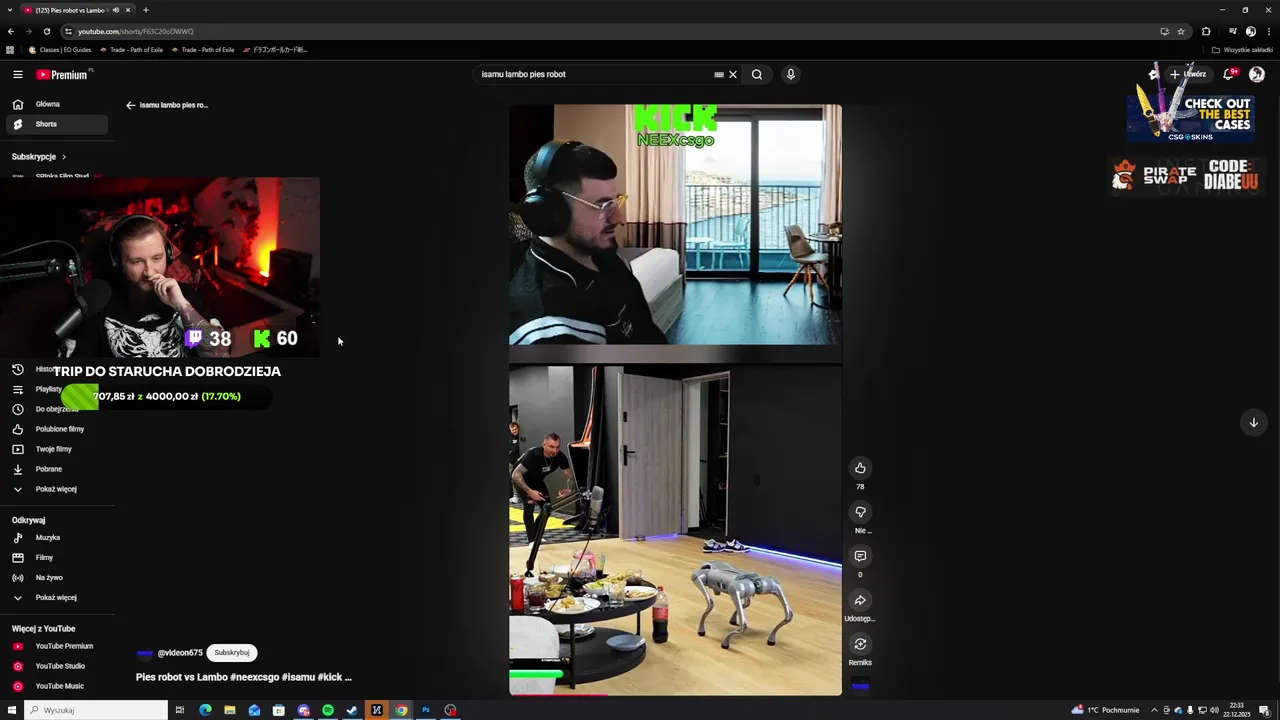This screenshot has height=720, width=1280.
Task: Go to the next Short with the down arrow
Action: click(x=1253, y=422)
